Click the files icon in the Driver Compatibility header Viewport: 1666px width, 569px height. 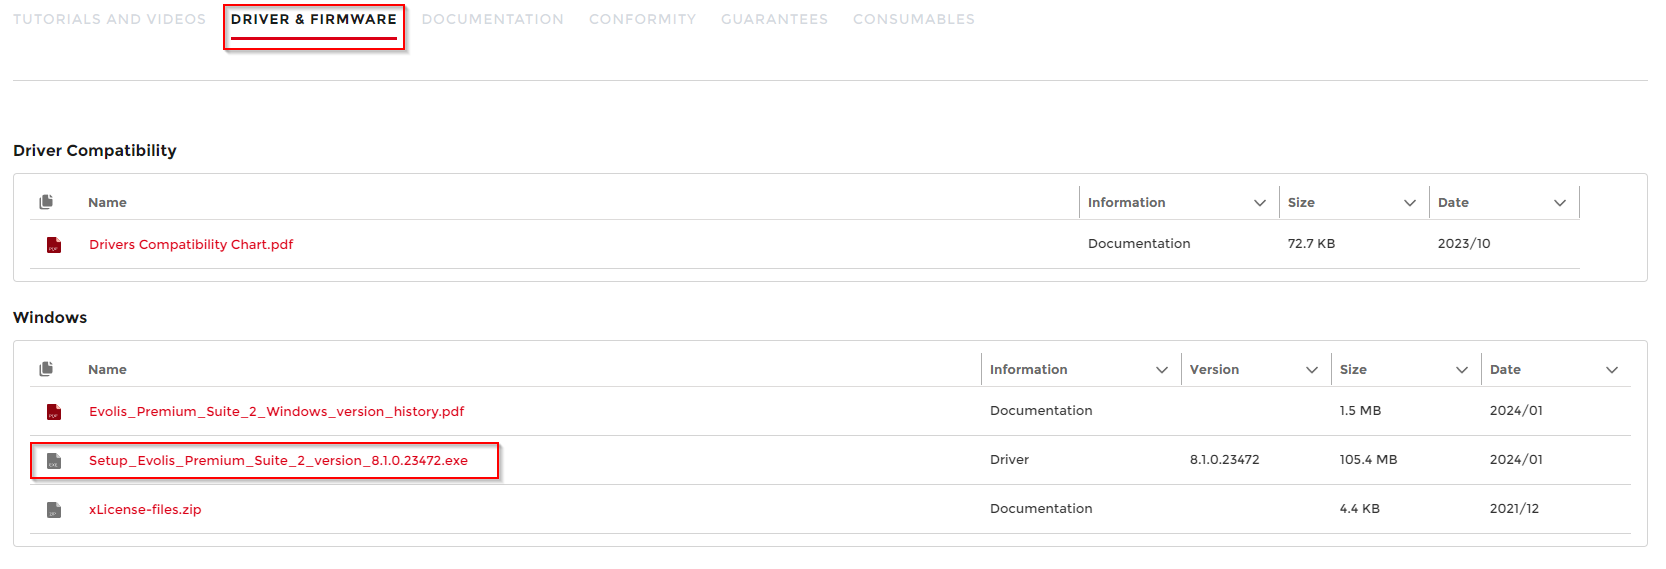coord(46,202)
